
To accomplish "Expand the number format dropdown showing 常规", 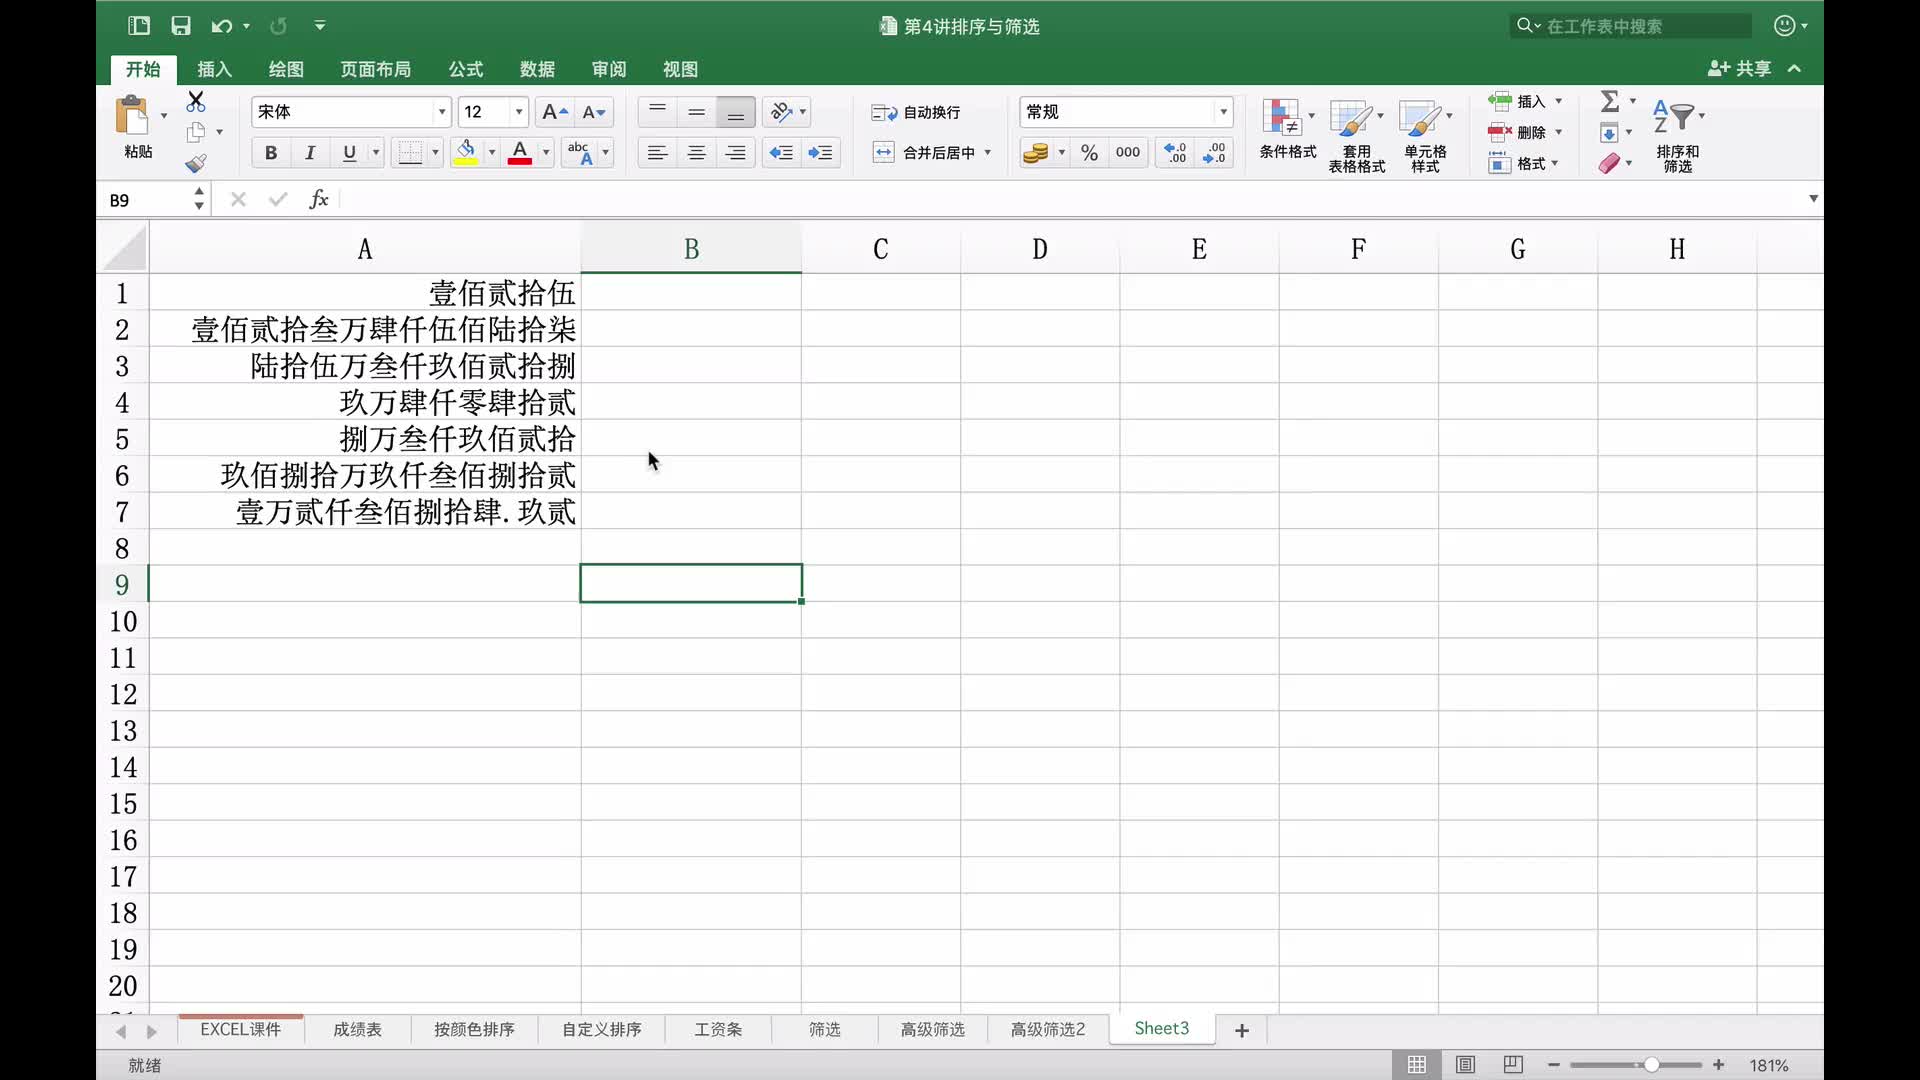I will coord(1223,112).
